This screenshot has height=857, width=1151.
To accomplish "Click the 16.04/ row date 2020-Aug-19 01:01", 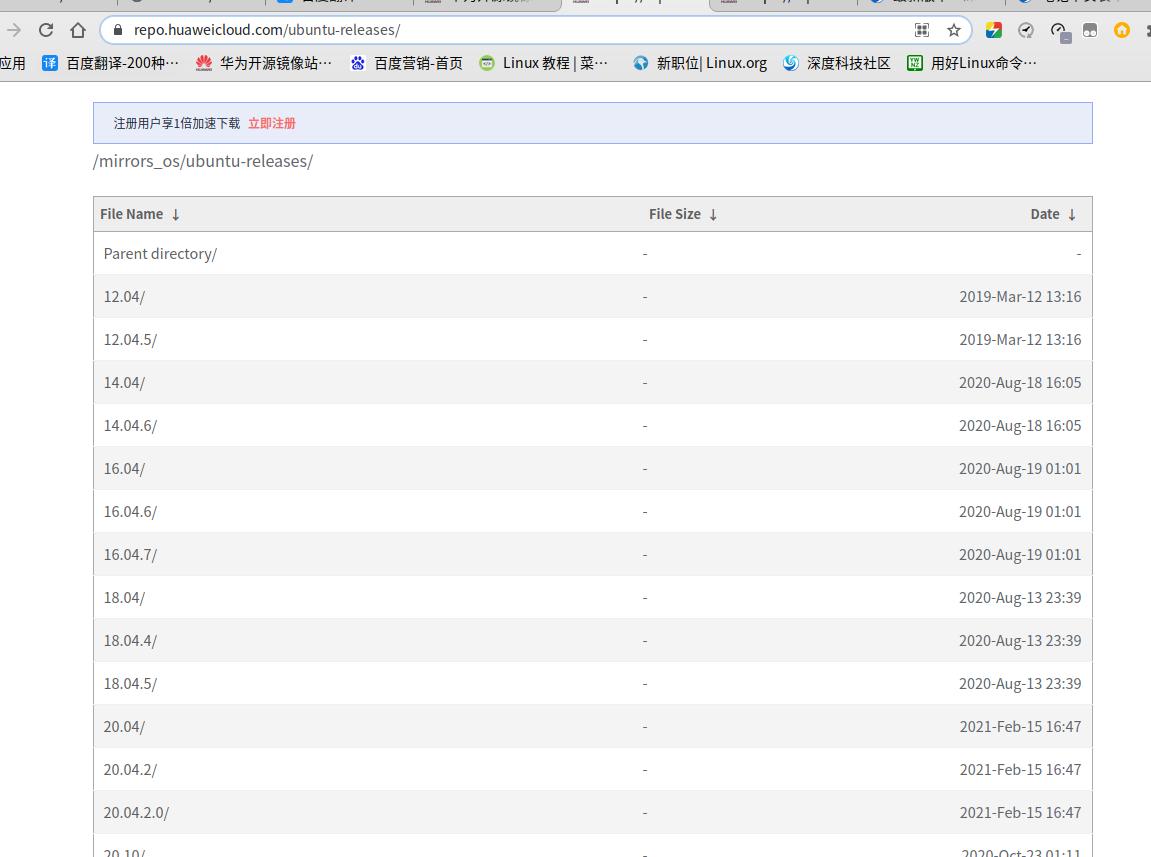I will click(x=1020, y=469).
